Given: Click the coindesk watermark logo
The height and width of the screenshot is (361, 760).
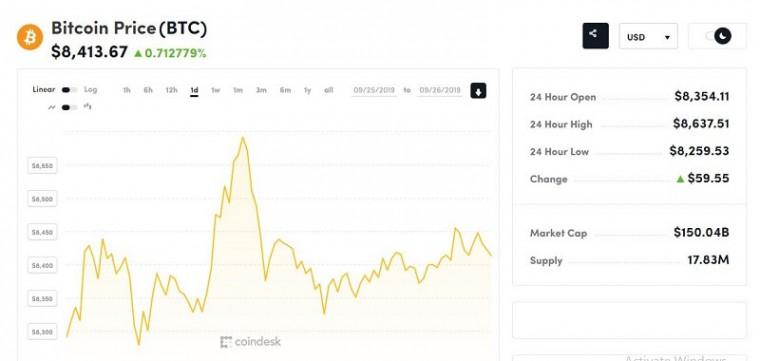Looking at the screenshot, I should (x=250, y=342).
